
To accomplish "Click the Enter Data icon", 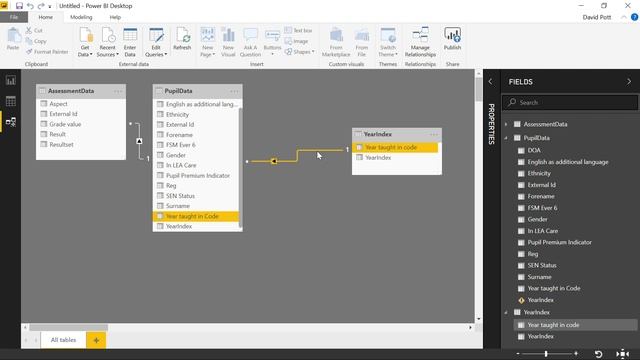I will click(x=130, y=42).
